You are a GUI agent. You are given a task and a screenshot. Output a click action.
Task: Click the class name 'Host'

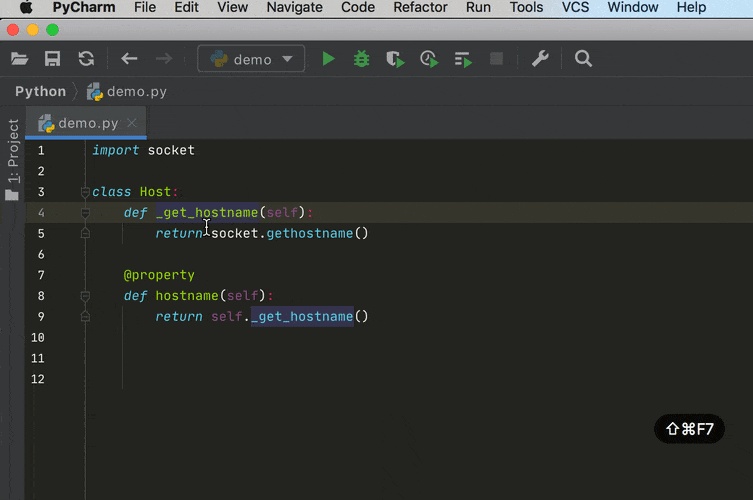tap(155, 192)
